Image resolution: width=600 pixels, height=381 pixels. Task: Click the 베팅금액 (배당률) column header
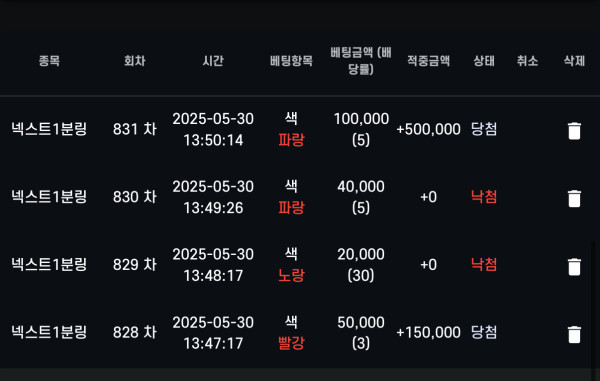pos(361,61)
